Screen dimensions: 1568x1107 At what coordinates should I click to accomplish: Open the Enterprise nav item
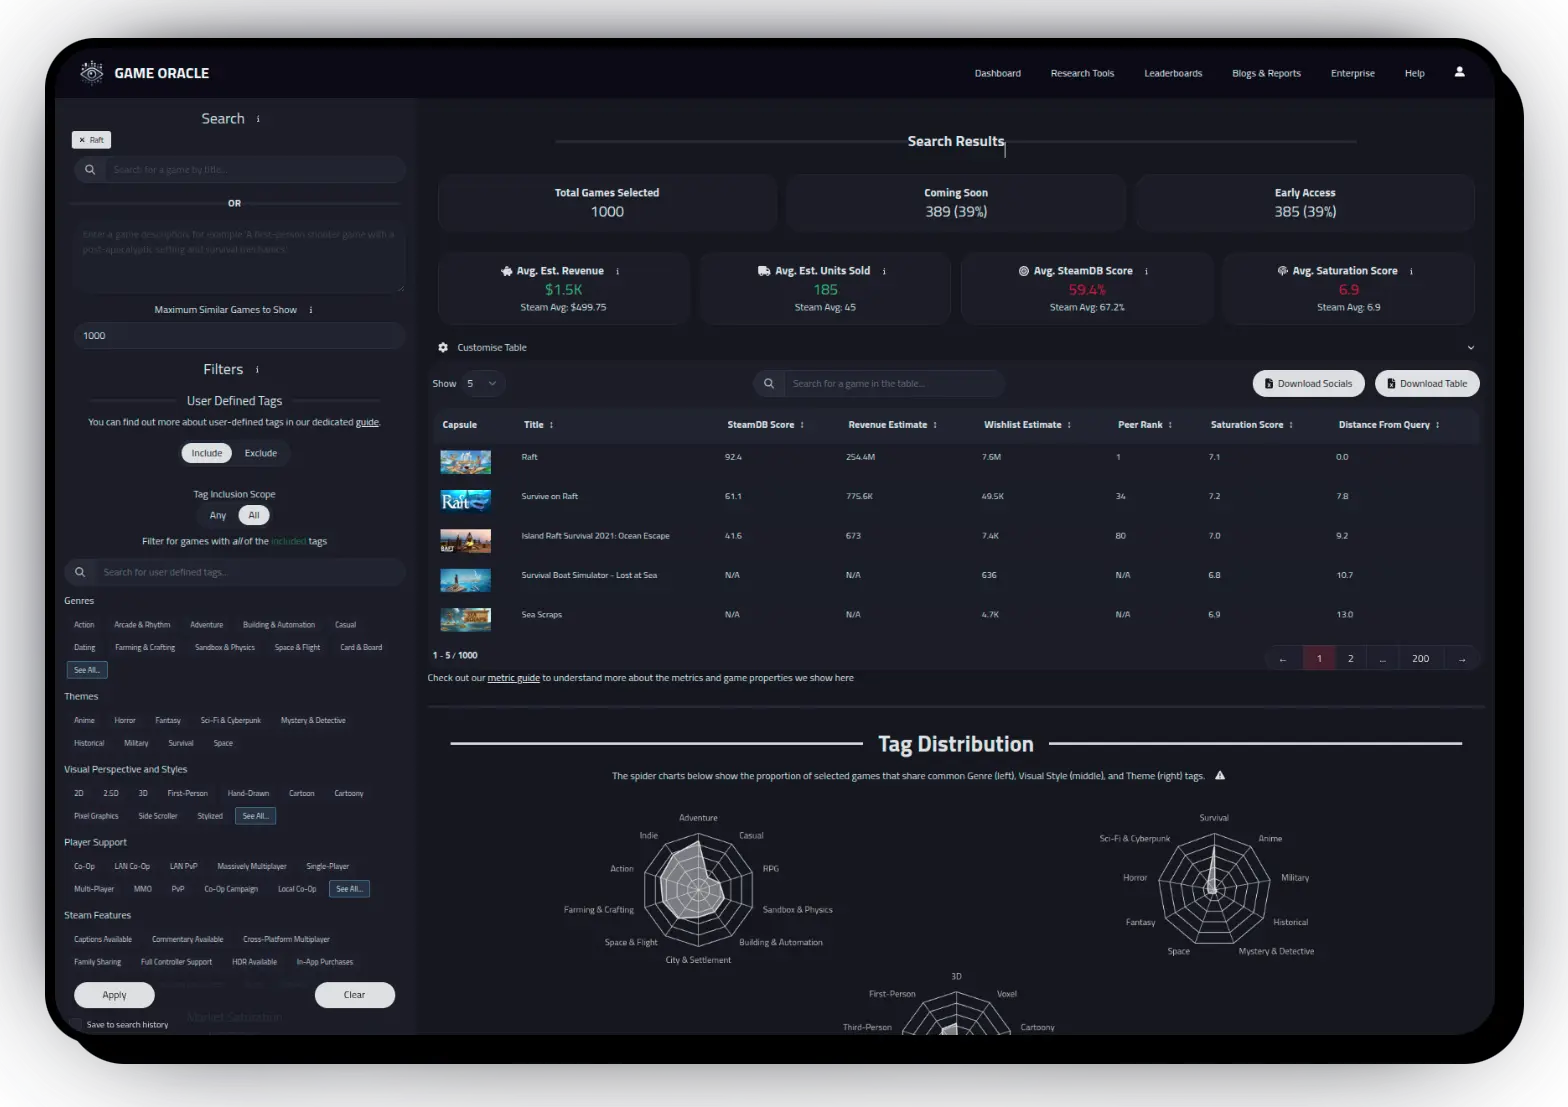[x=1352, y=73]
